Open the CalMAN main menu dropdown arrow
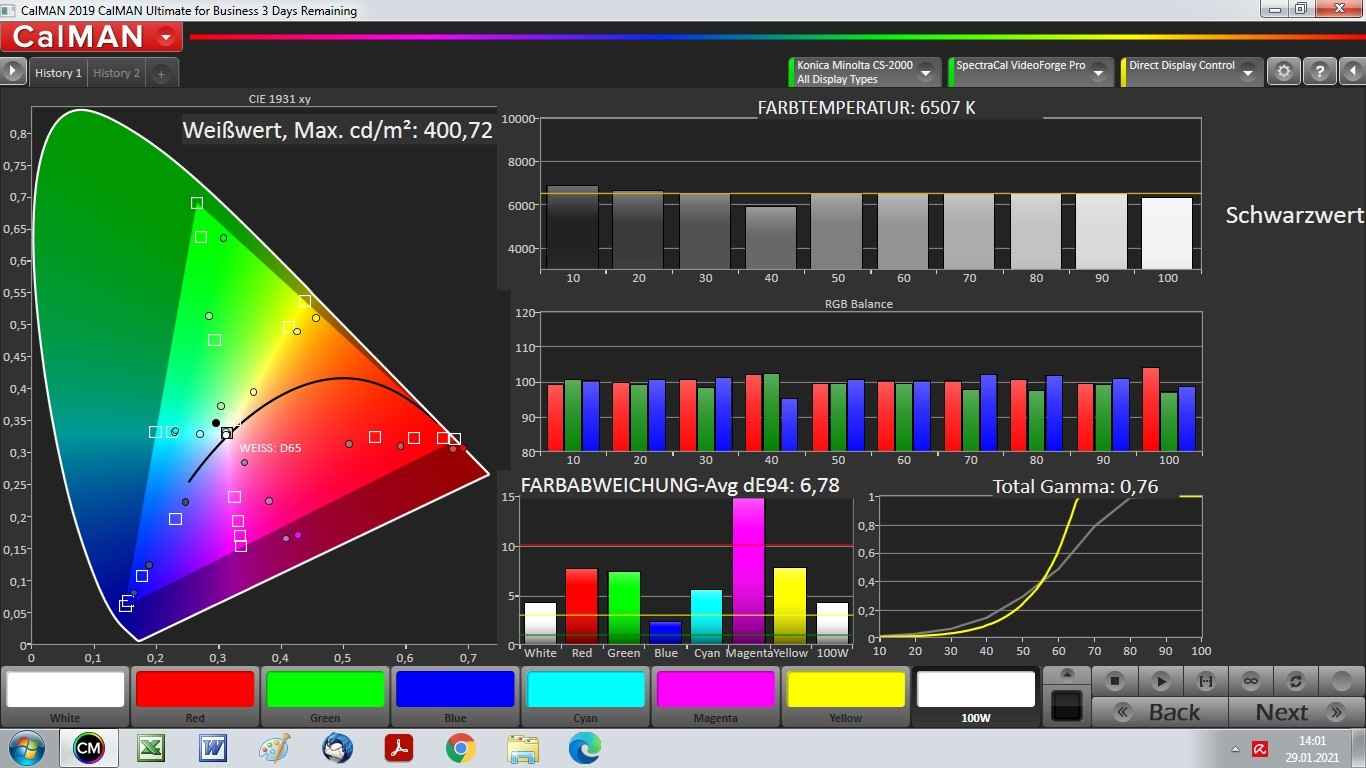 [x=165, y=38]
